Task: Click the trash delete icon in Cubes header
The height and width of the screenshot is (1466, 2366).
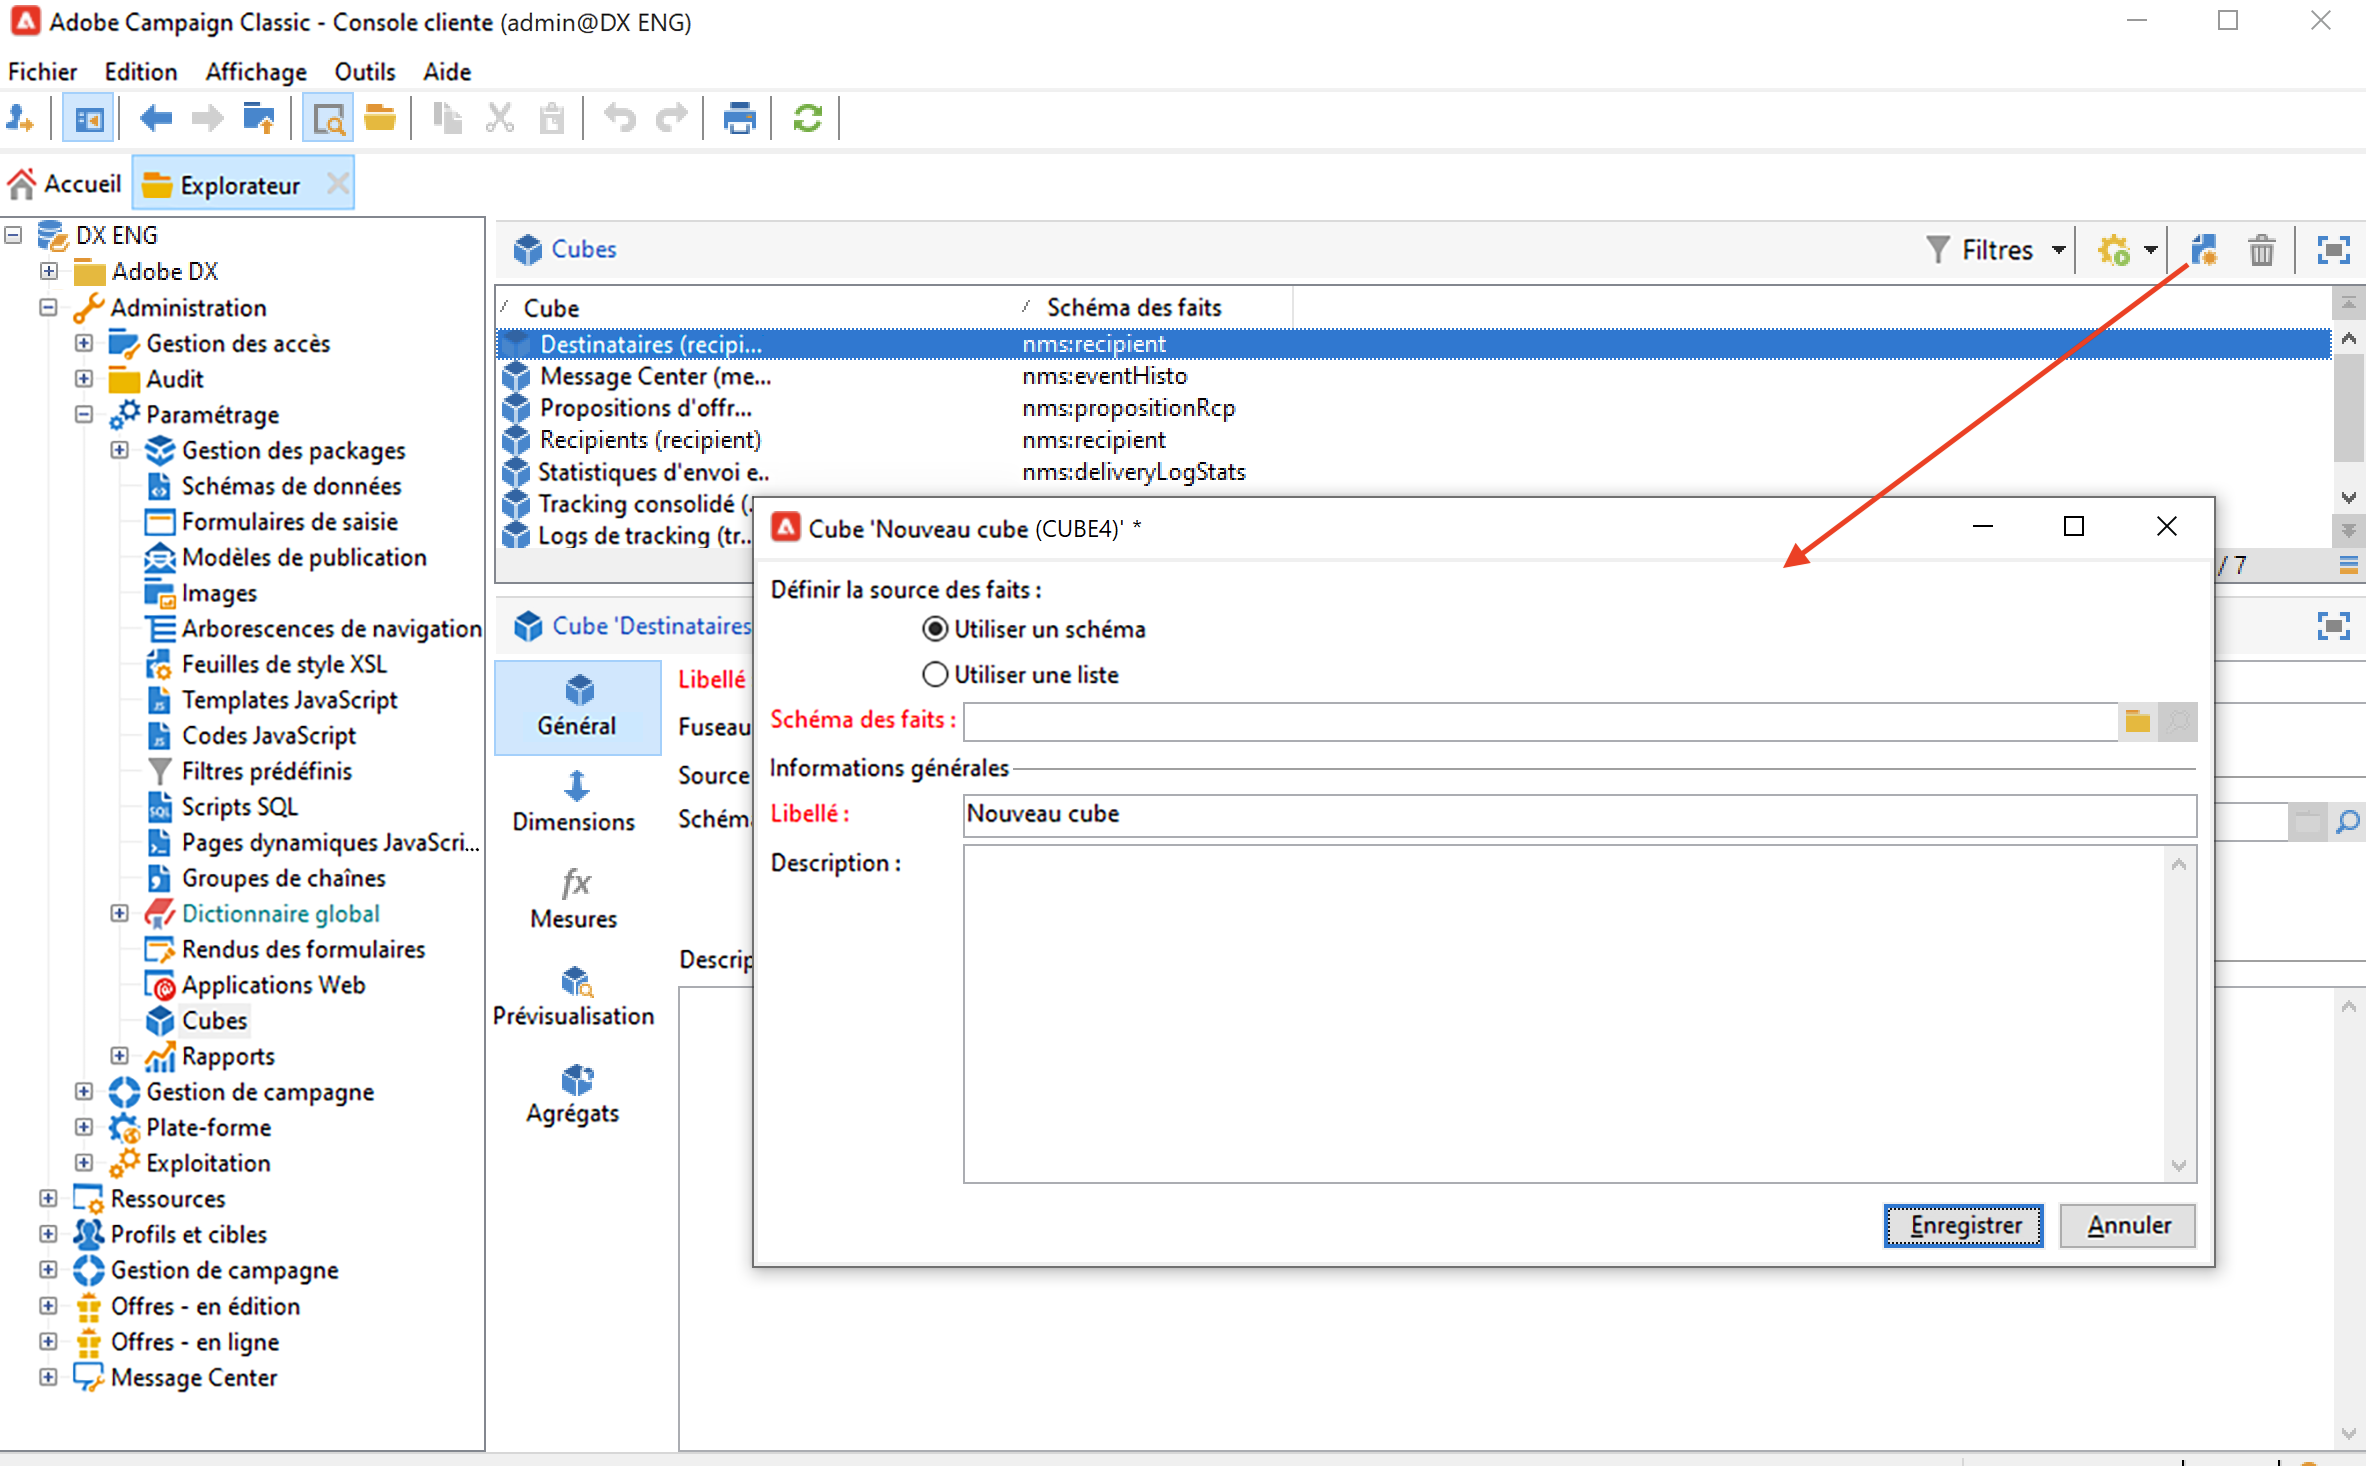Action: 2261,250
